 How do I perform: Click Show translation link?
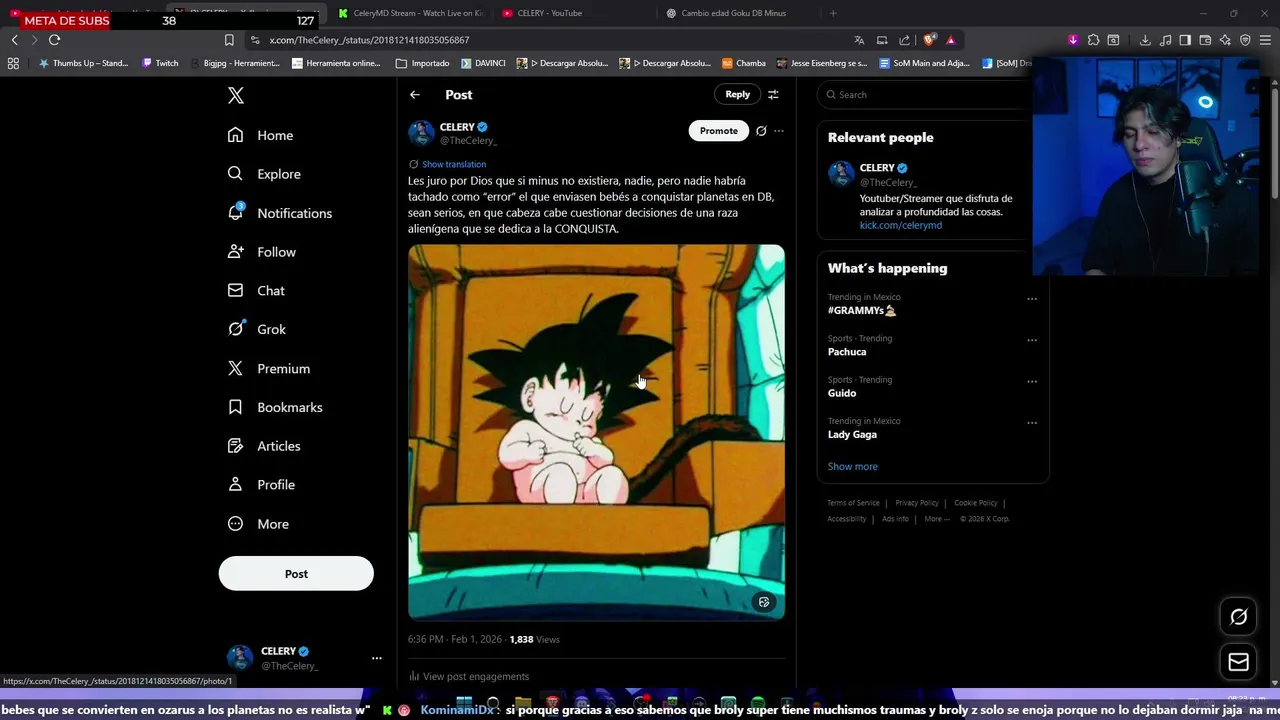point(454,164)
